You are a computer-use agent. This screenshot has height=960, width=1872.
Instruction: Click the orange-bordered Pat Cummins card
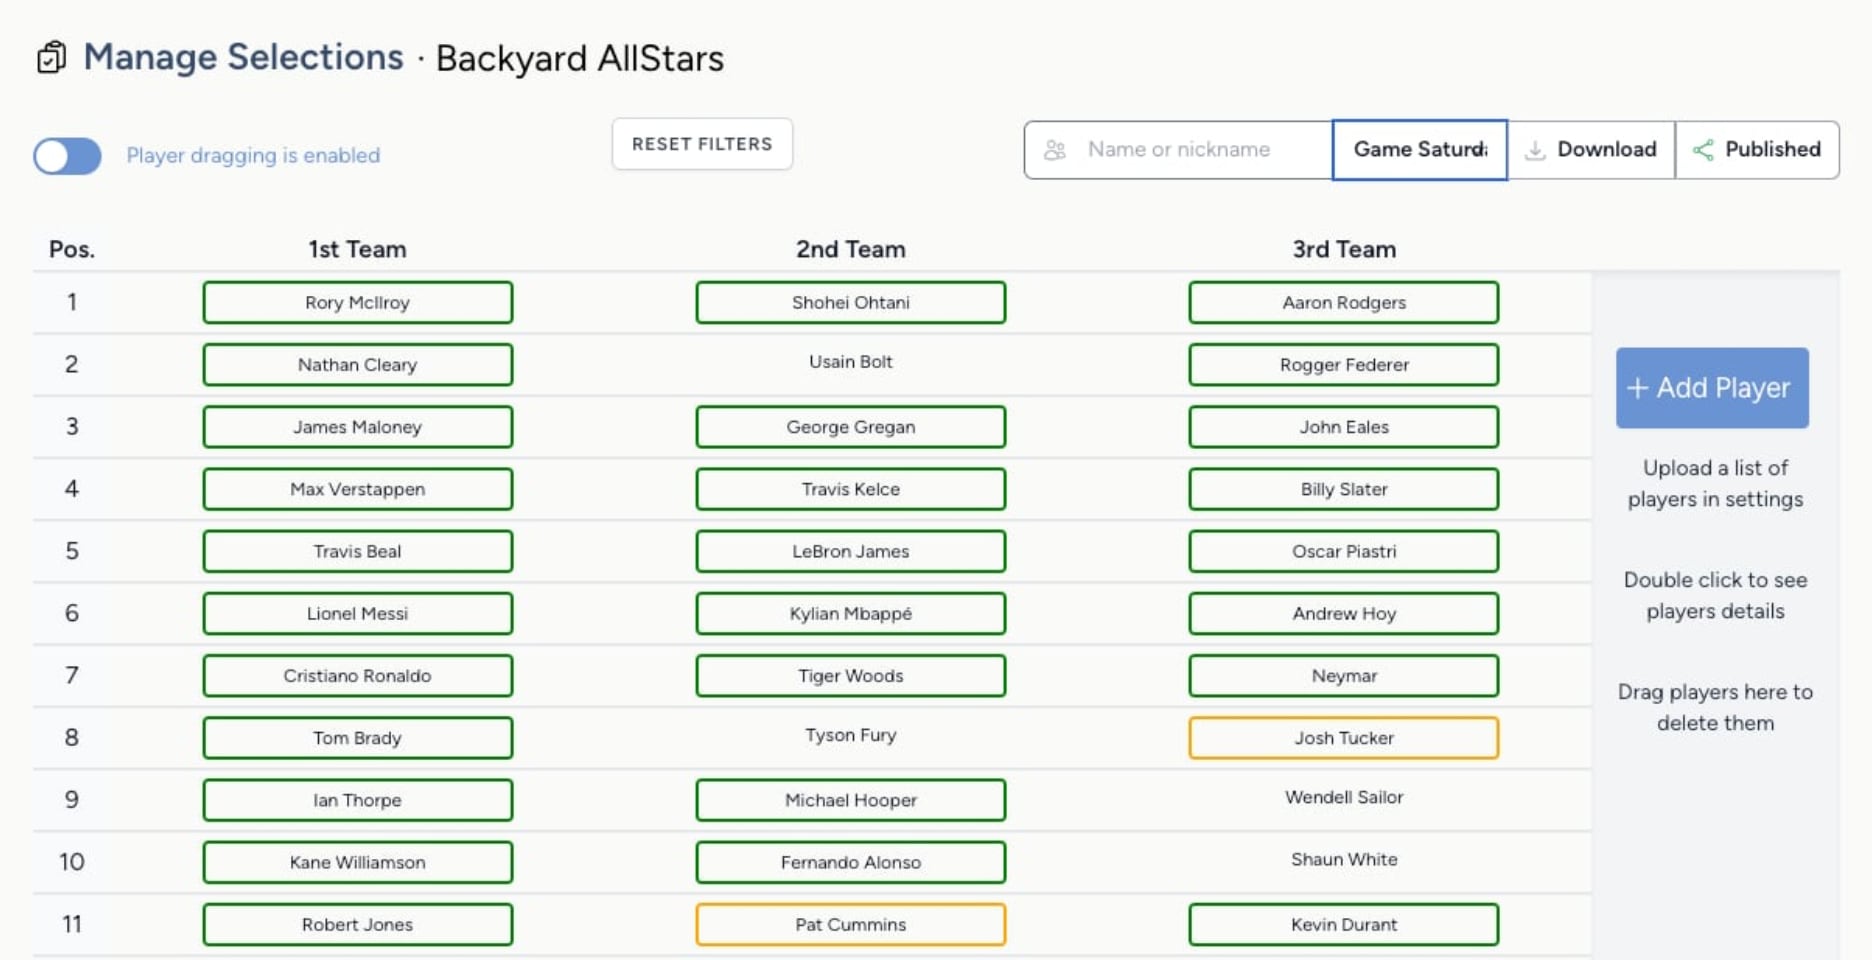point(850,924)
